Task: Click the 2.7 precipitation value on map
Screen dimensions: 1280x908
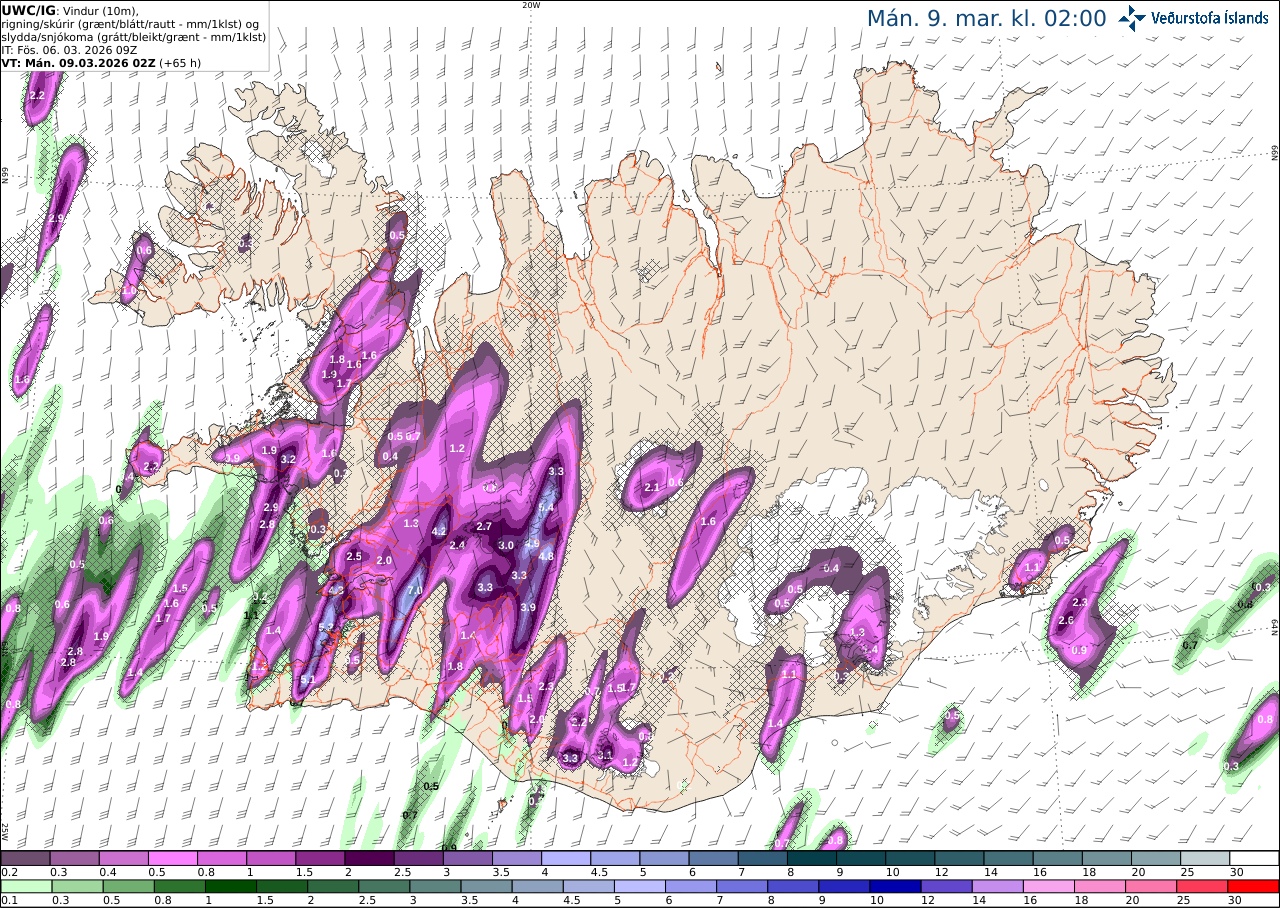Action: [x=484, y=526]
